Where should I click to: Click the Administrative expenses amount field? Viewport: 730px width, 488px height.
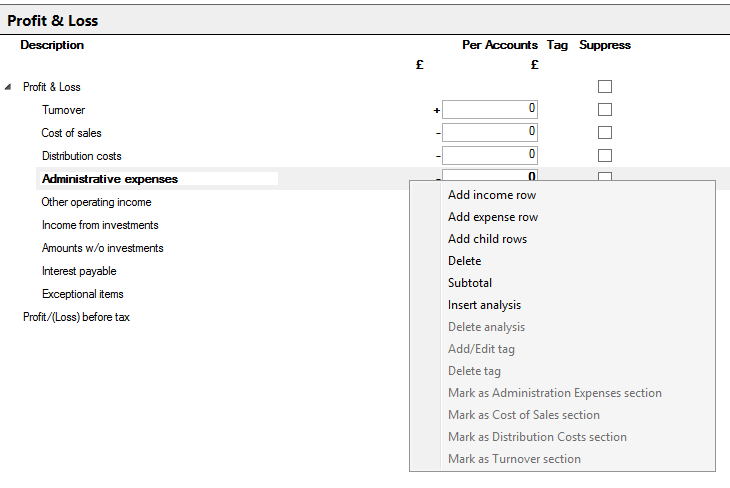pyautogui.click(x=490, y=175)
